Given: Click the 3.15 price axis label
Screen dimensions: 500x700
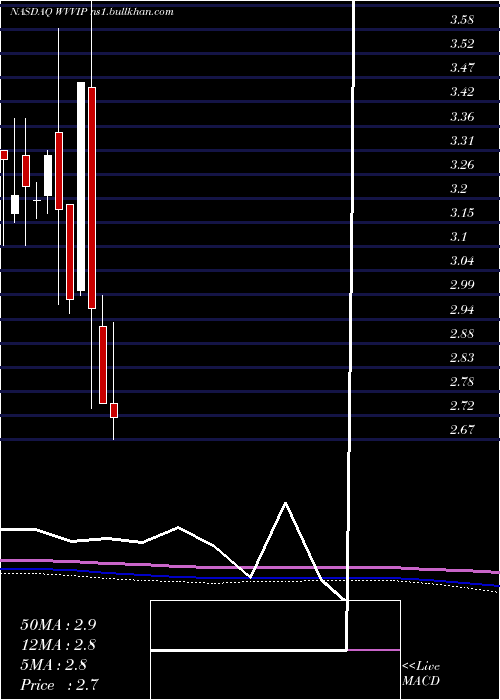Looking at the screenshot, I should pyautogui.click(x=462, y=212).
